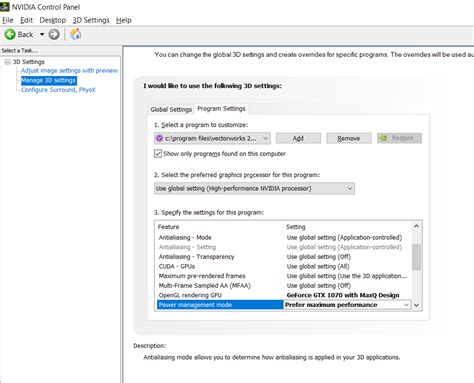Select Adjust image settings with preview
The image size is (474, 383).
pos(69,71)
